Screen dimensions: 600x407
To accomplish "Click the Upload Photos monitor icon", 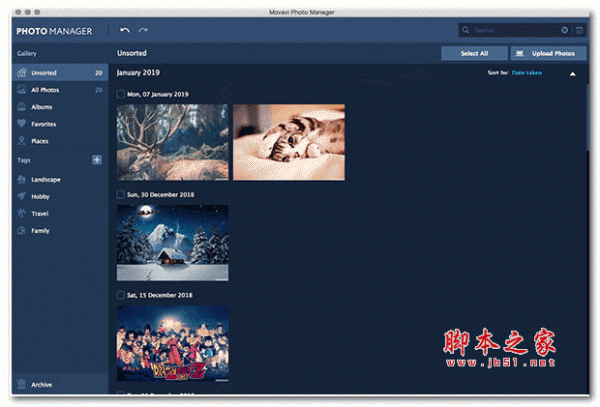I will [519, 53].
